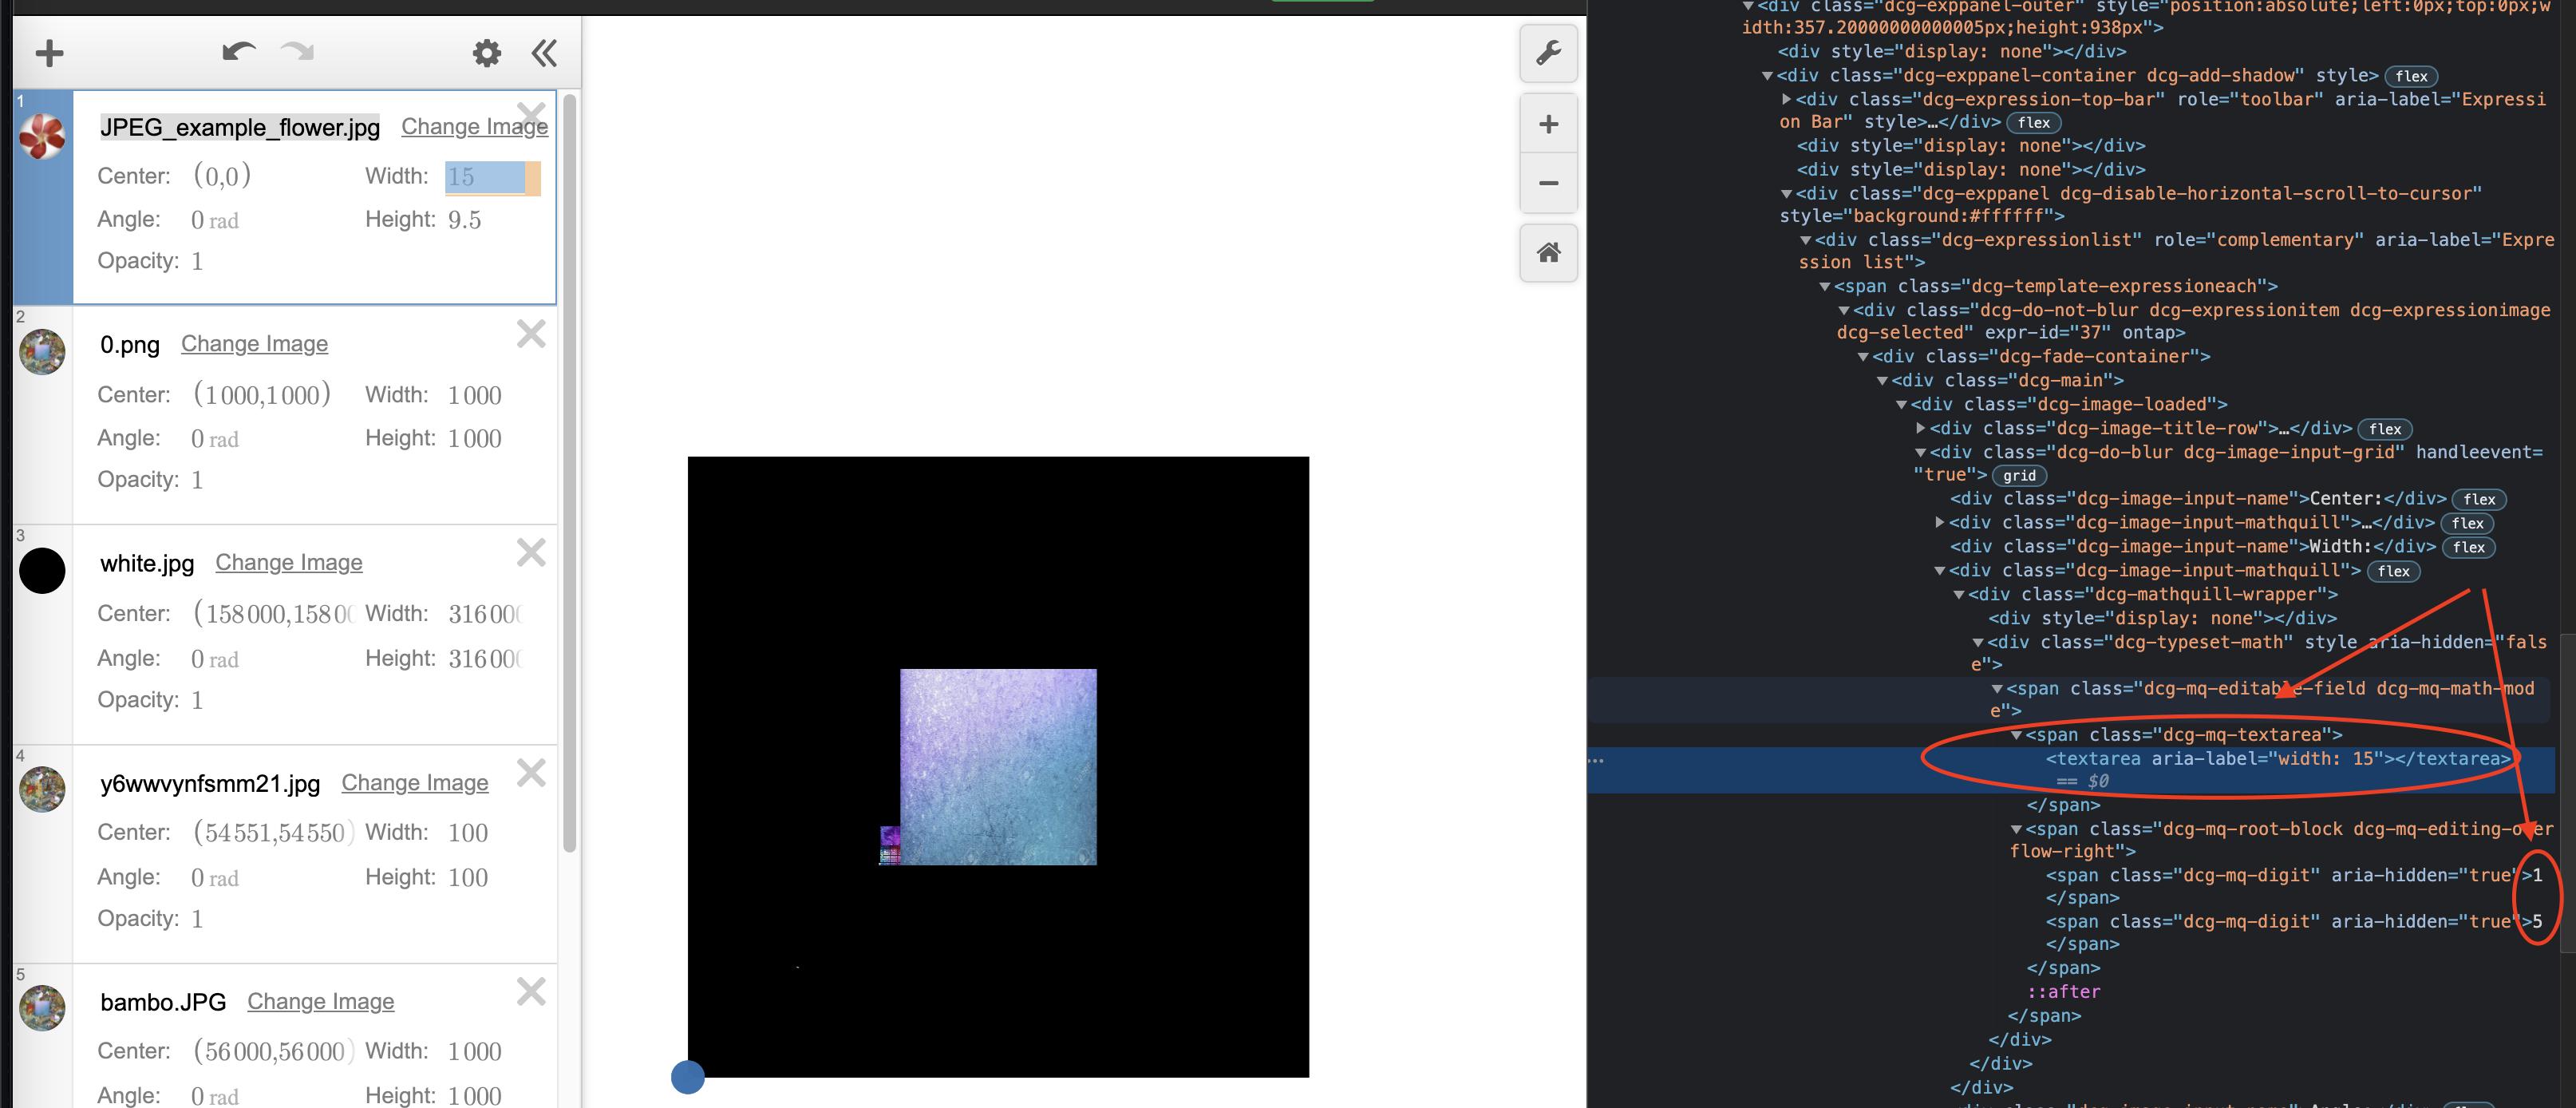Delete the white.jpg image expression
The width and height of the screenshot is (2576, 1108).
tap(531, 552)
